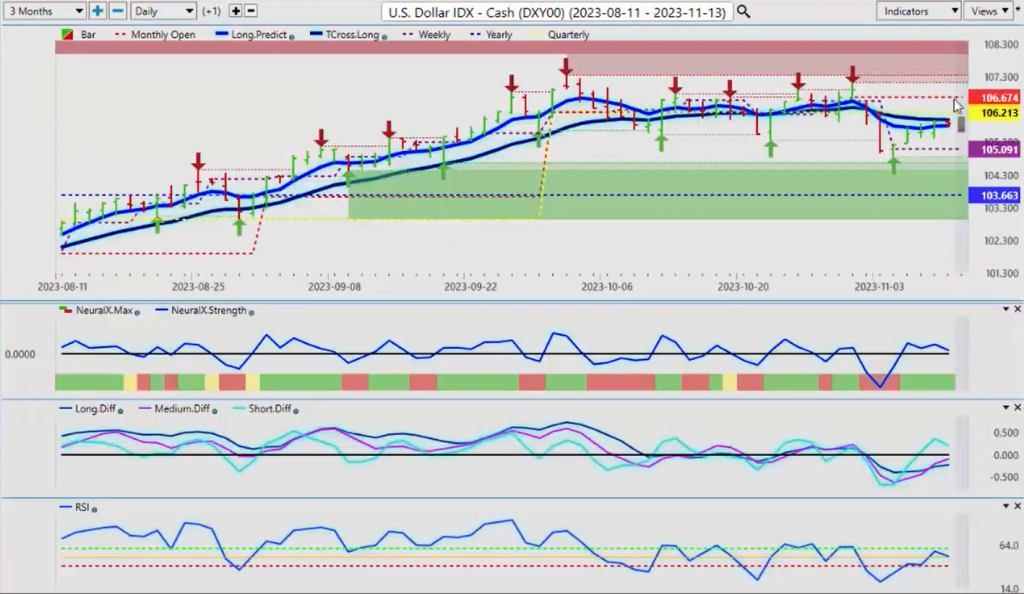Click the 2023-08-11 date axis label

point(62,287)
